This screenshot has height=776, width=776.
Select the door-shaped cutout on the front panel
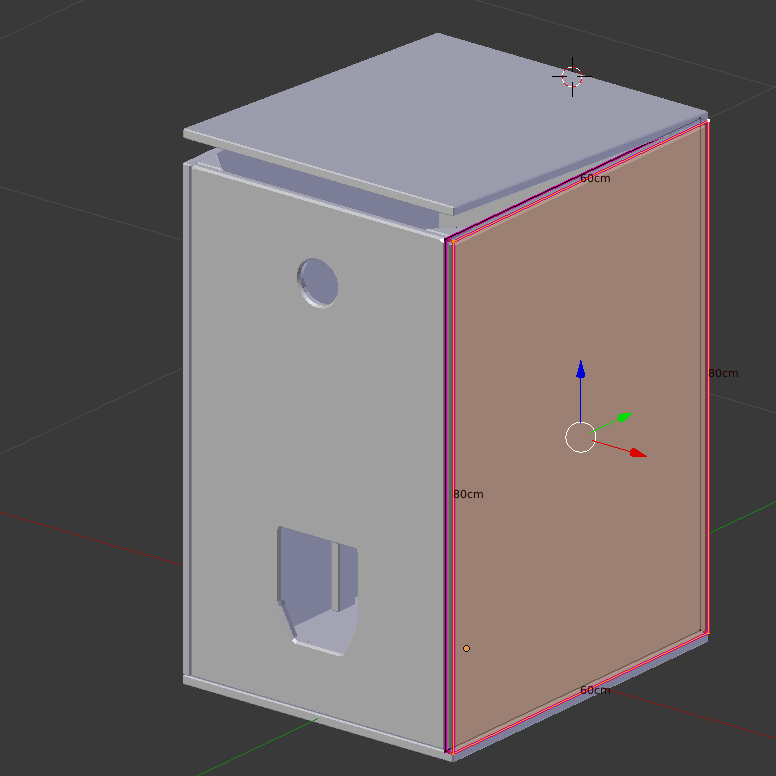pos(317,591)
